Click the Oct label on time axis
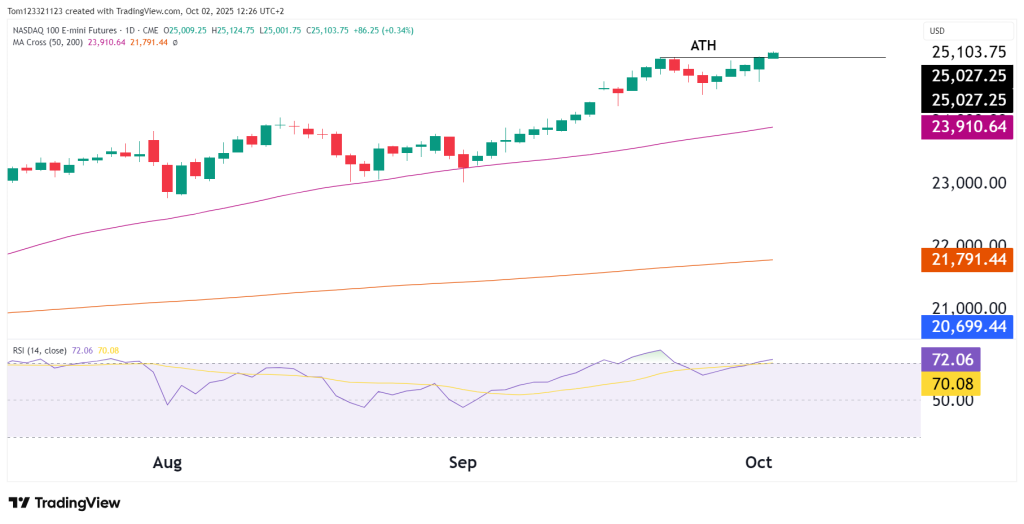1024x524 pixels. pos(759,463)
